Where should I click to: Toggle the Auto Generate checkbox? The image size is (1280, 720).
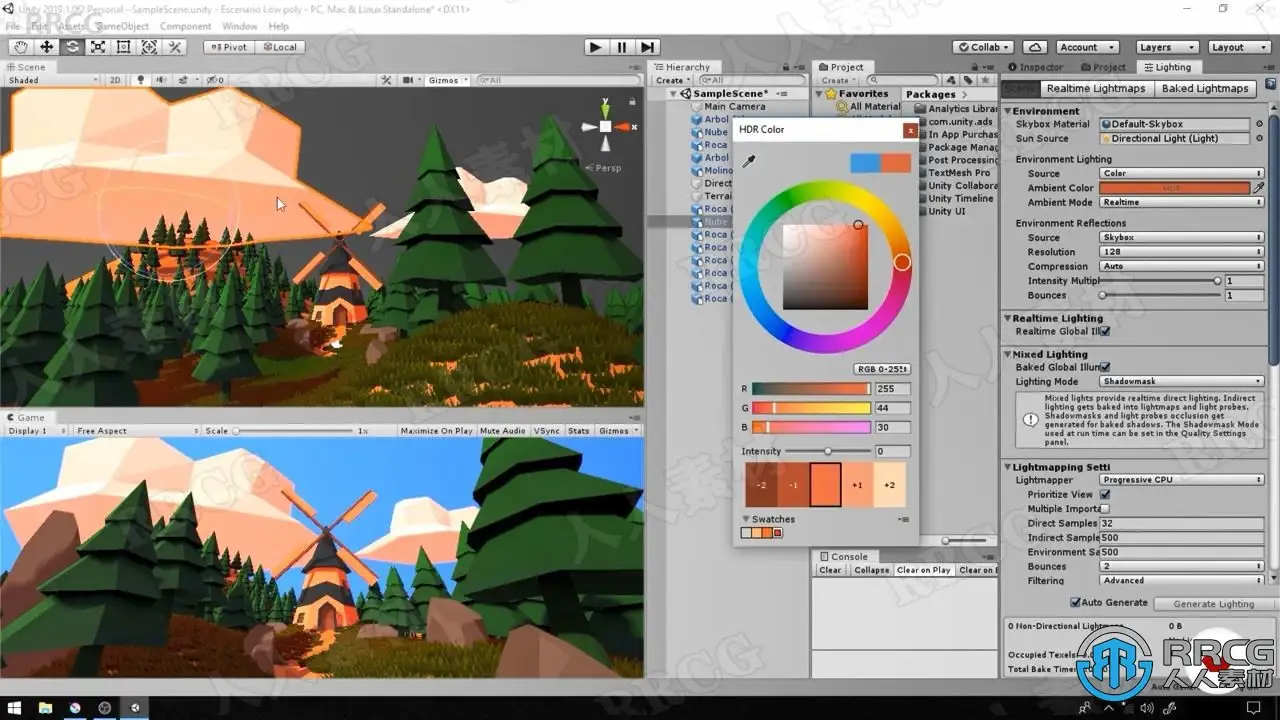point(1075,602)
